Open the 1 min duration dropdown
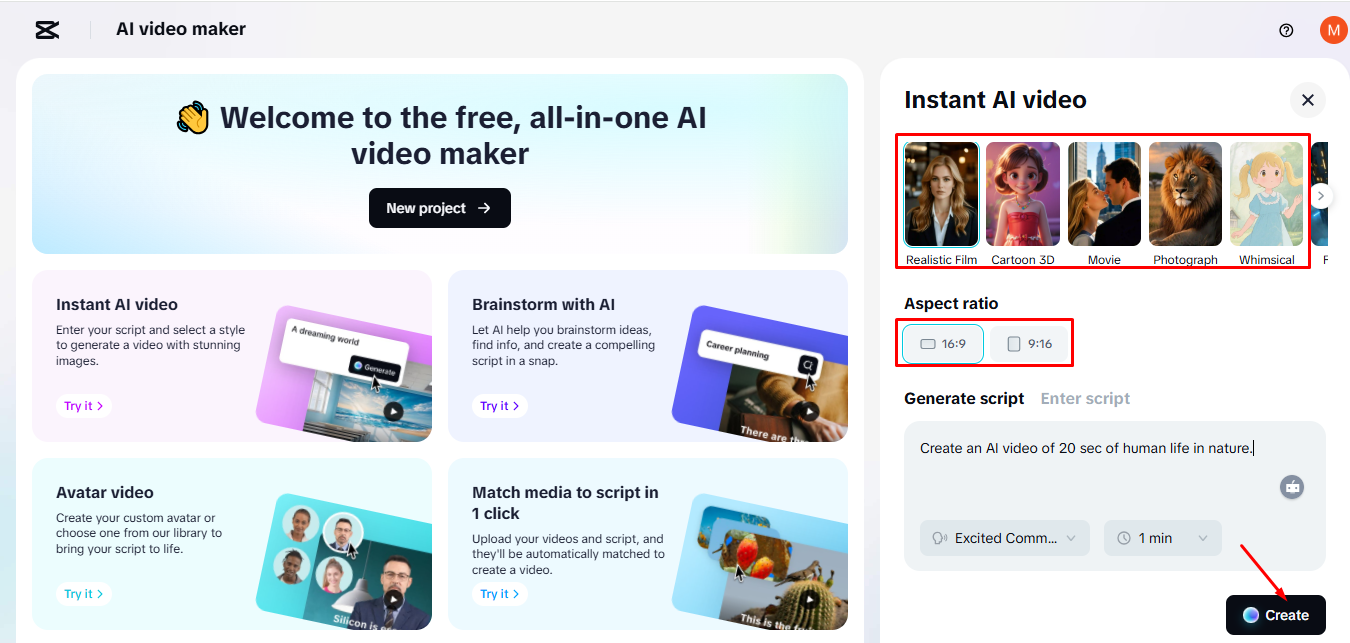The width and height of the screenshot is (1350, 643). pos(1163,538)
